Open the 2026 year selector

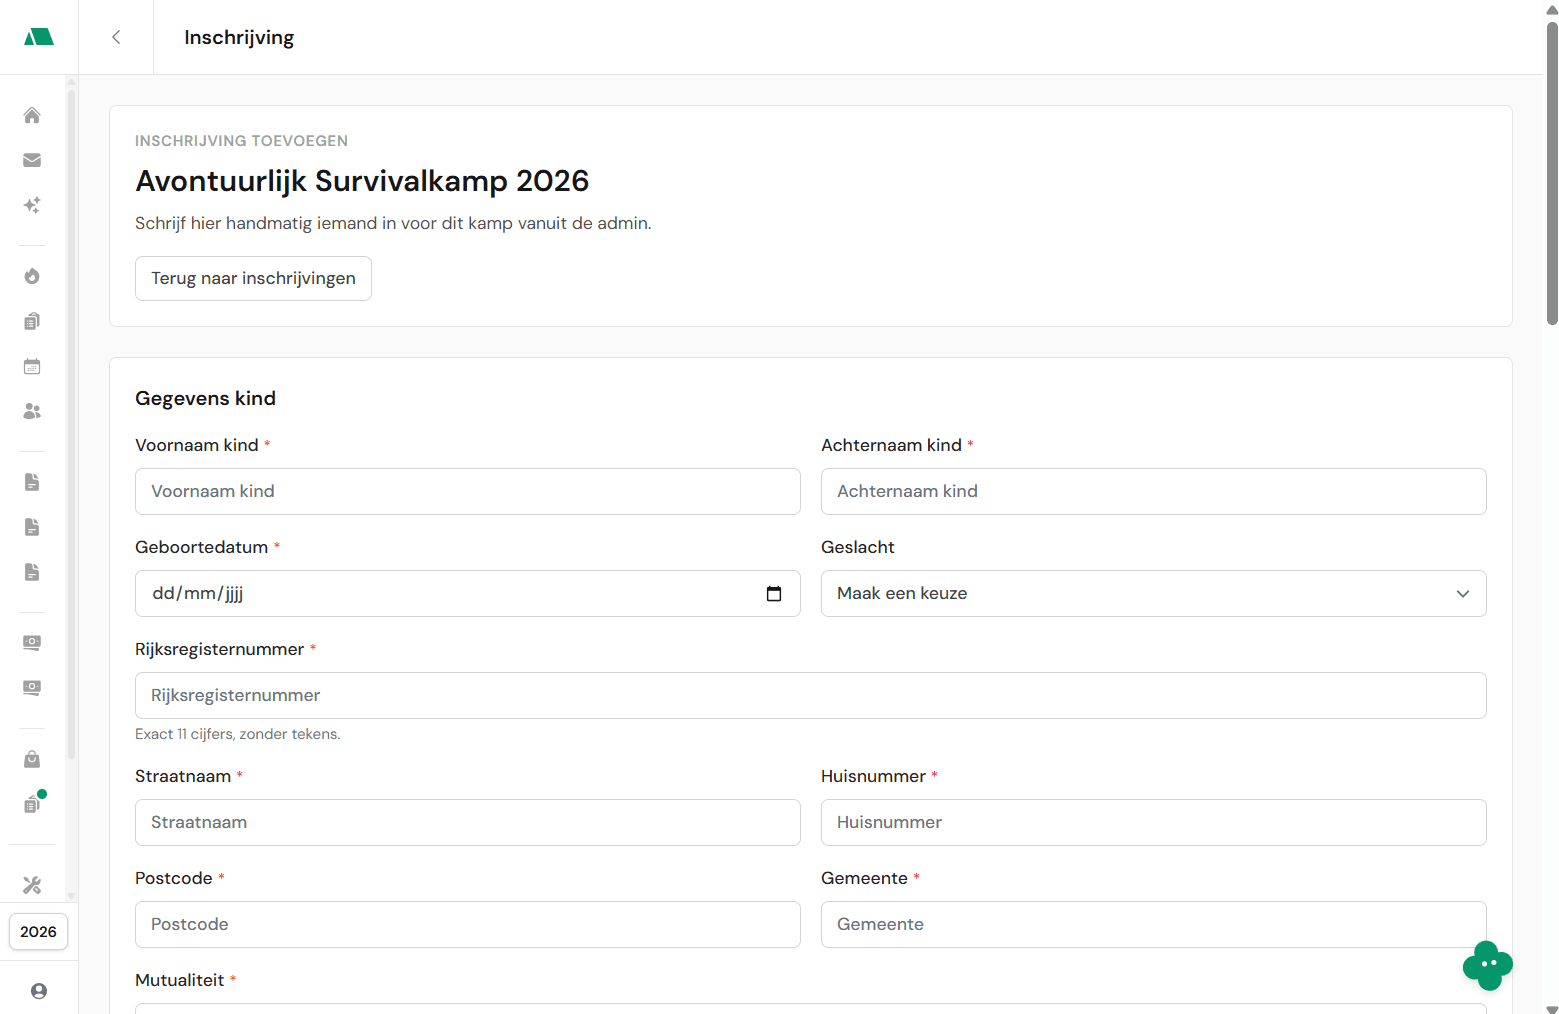tap(38, 932)
